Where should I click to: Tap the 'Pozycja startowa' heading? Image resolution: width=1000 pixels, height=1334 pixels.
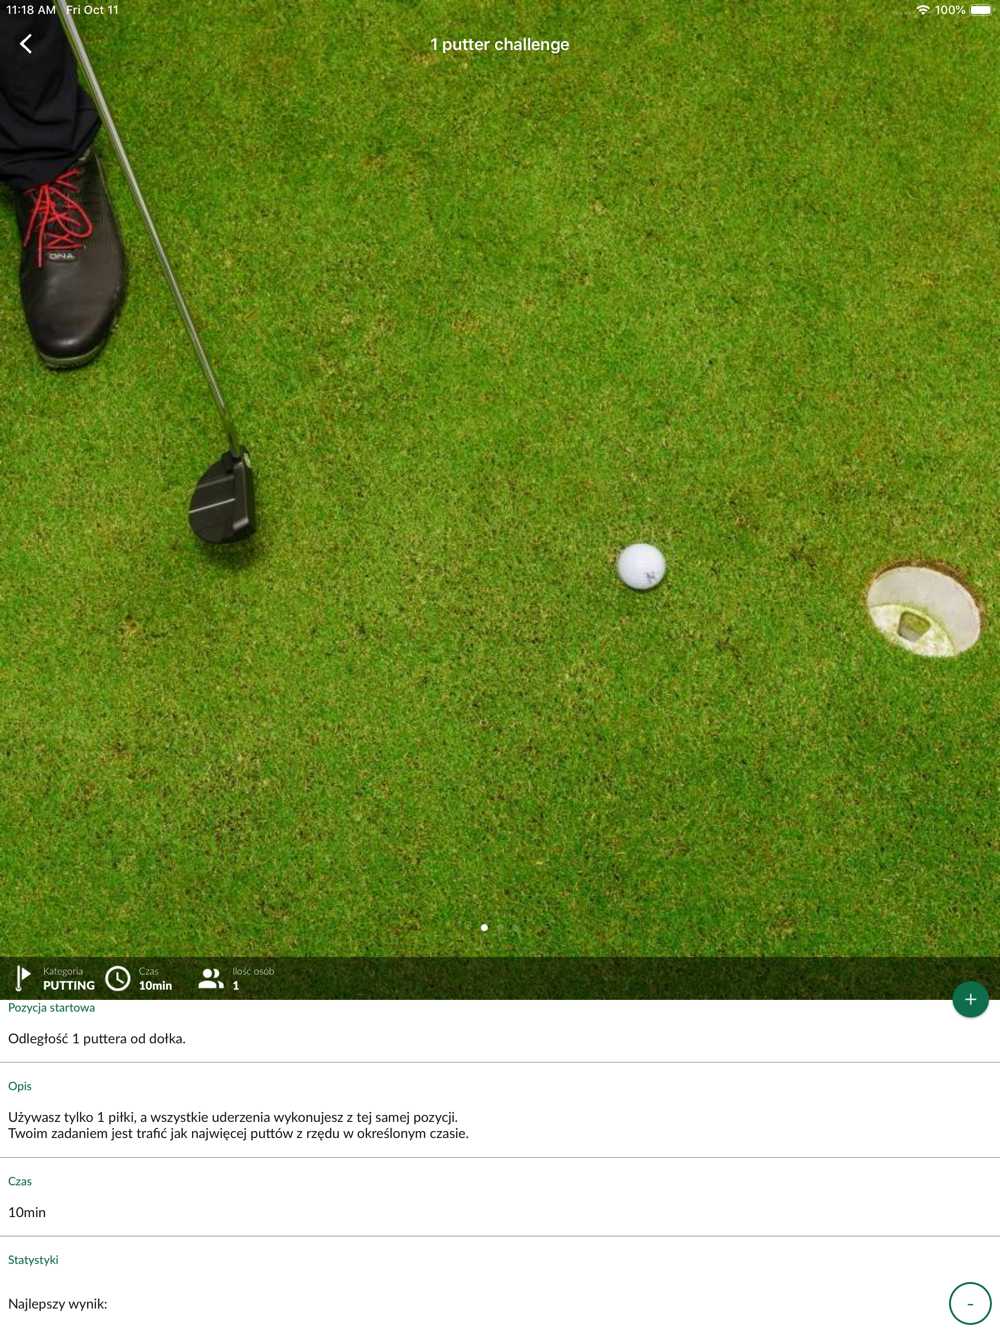52,1007
